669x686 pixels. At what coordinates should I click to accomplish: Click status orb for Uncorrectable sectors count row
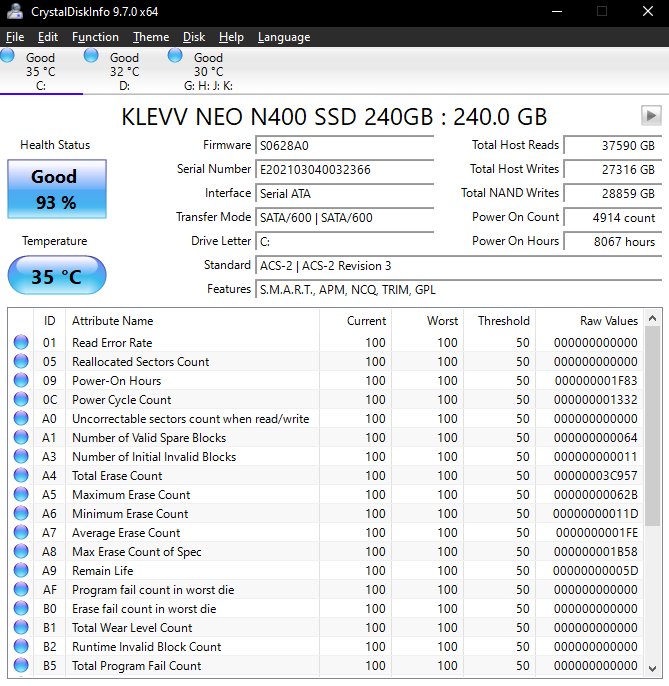tap(21, 418)
